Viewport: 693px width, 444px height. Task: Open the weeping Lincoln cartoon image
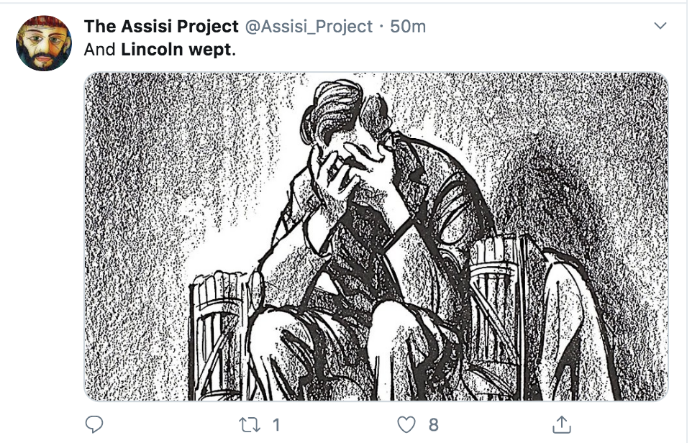pos(376,237)
